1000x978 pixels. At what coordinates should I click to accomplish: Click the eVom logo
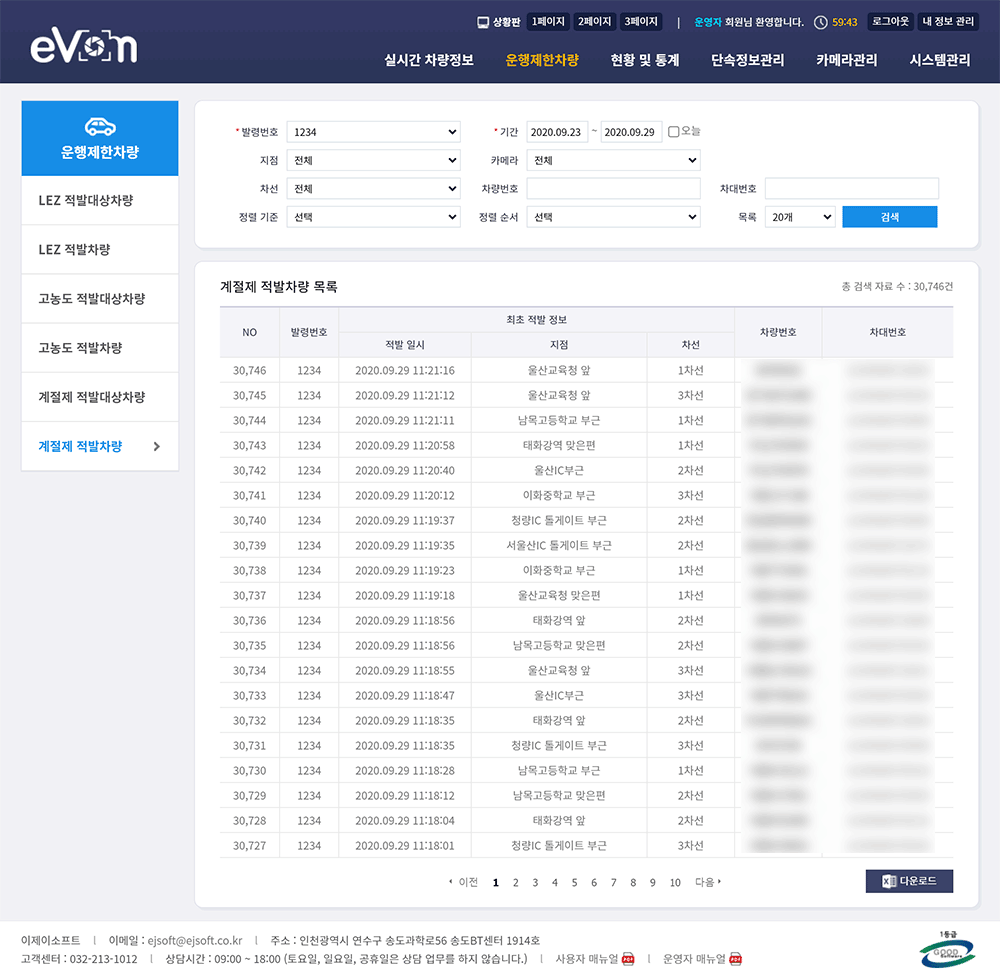[83, 47]
